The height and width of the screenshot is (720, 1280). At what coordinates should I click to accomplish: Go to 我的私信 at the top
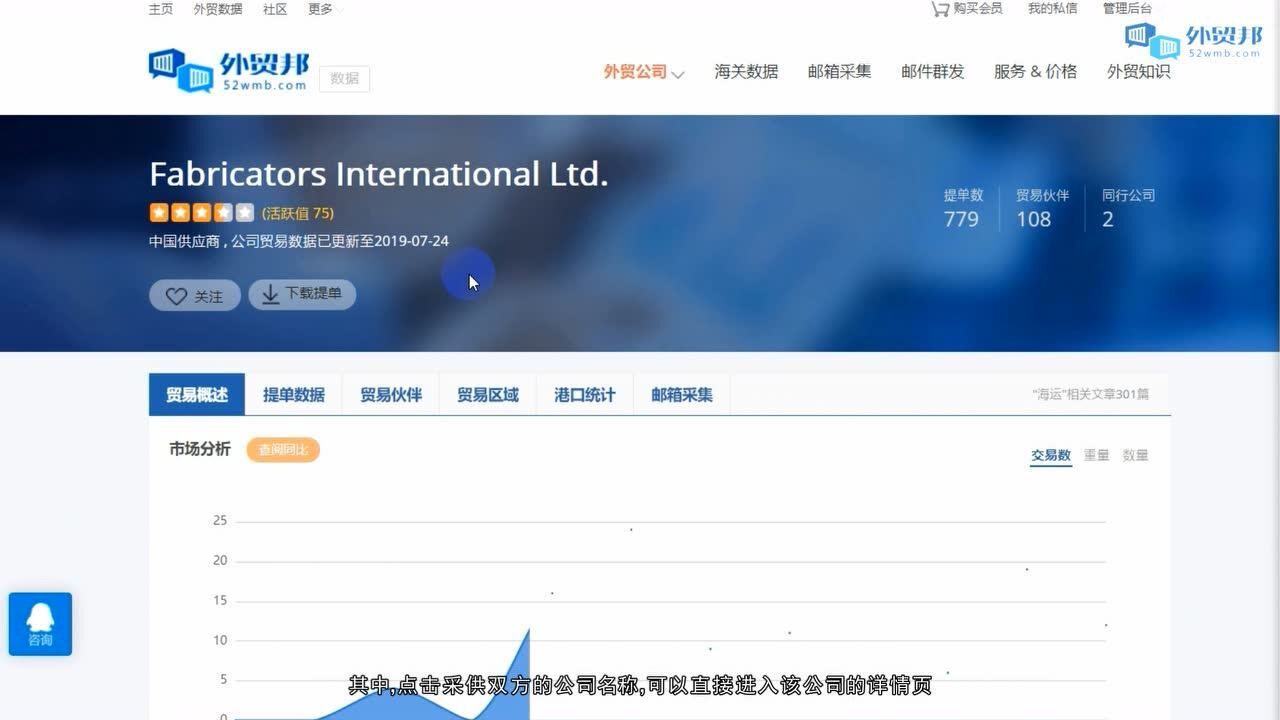pyautogui.click(x=1051, y=8)
